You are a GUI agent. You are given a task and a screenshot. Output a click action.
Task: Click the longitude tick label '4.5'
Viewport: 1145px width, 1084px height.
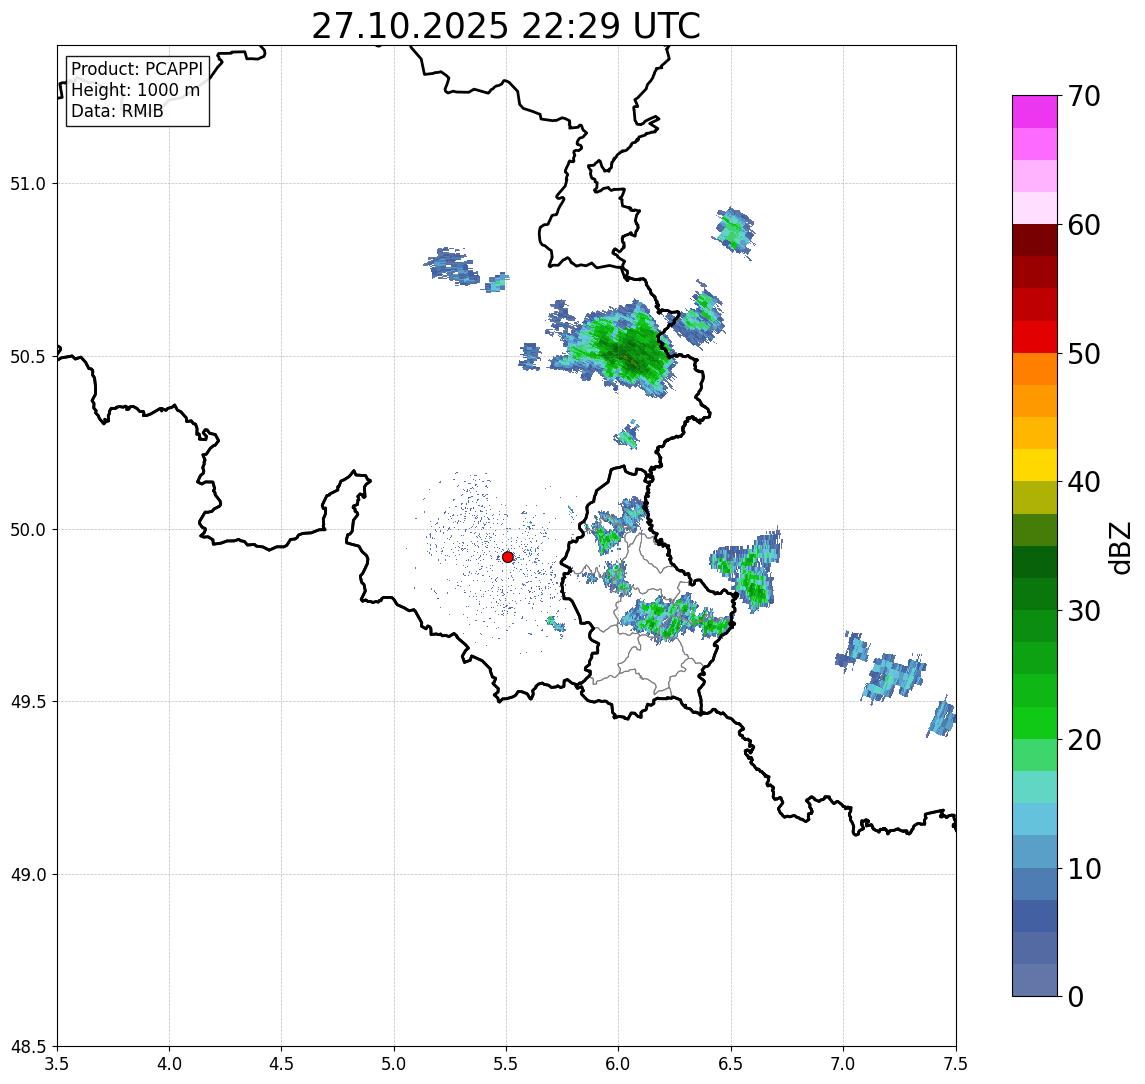(282, 1064)
